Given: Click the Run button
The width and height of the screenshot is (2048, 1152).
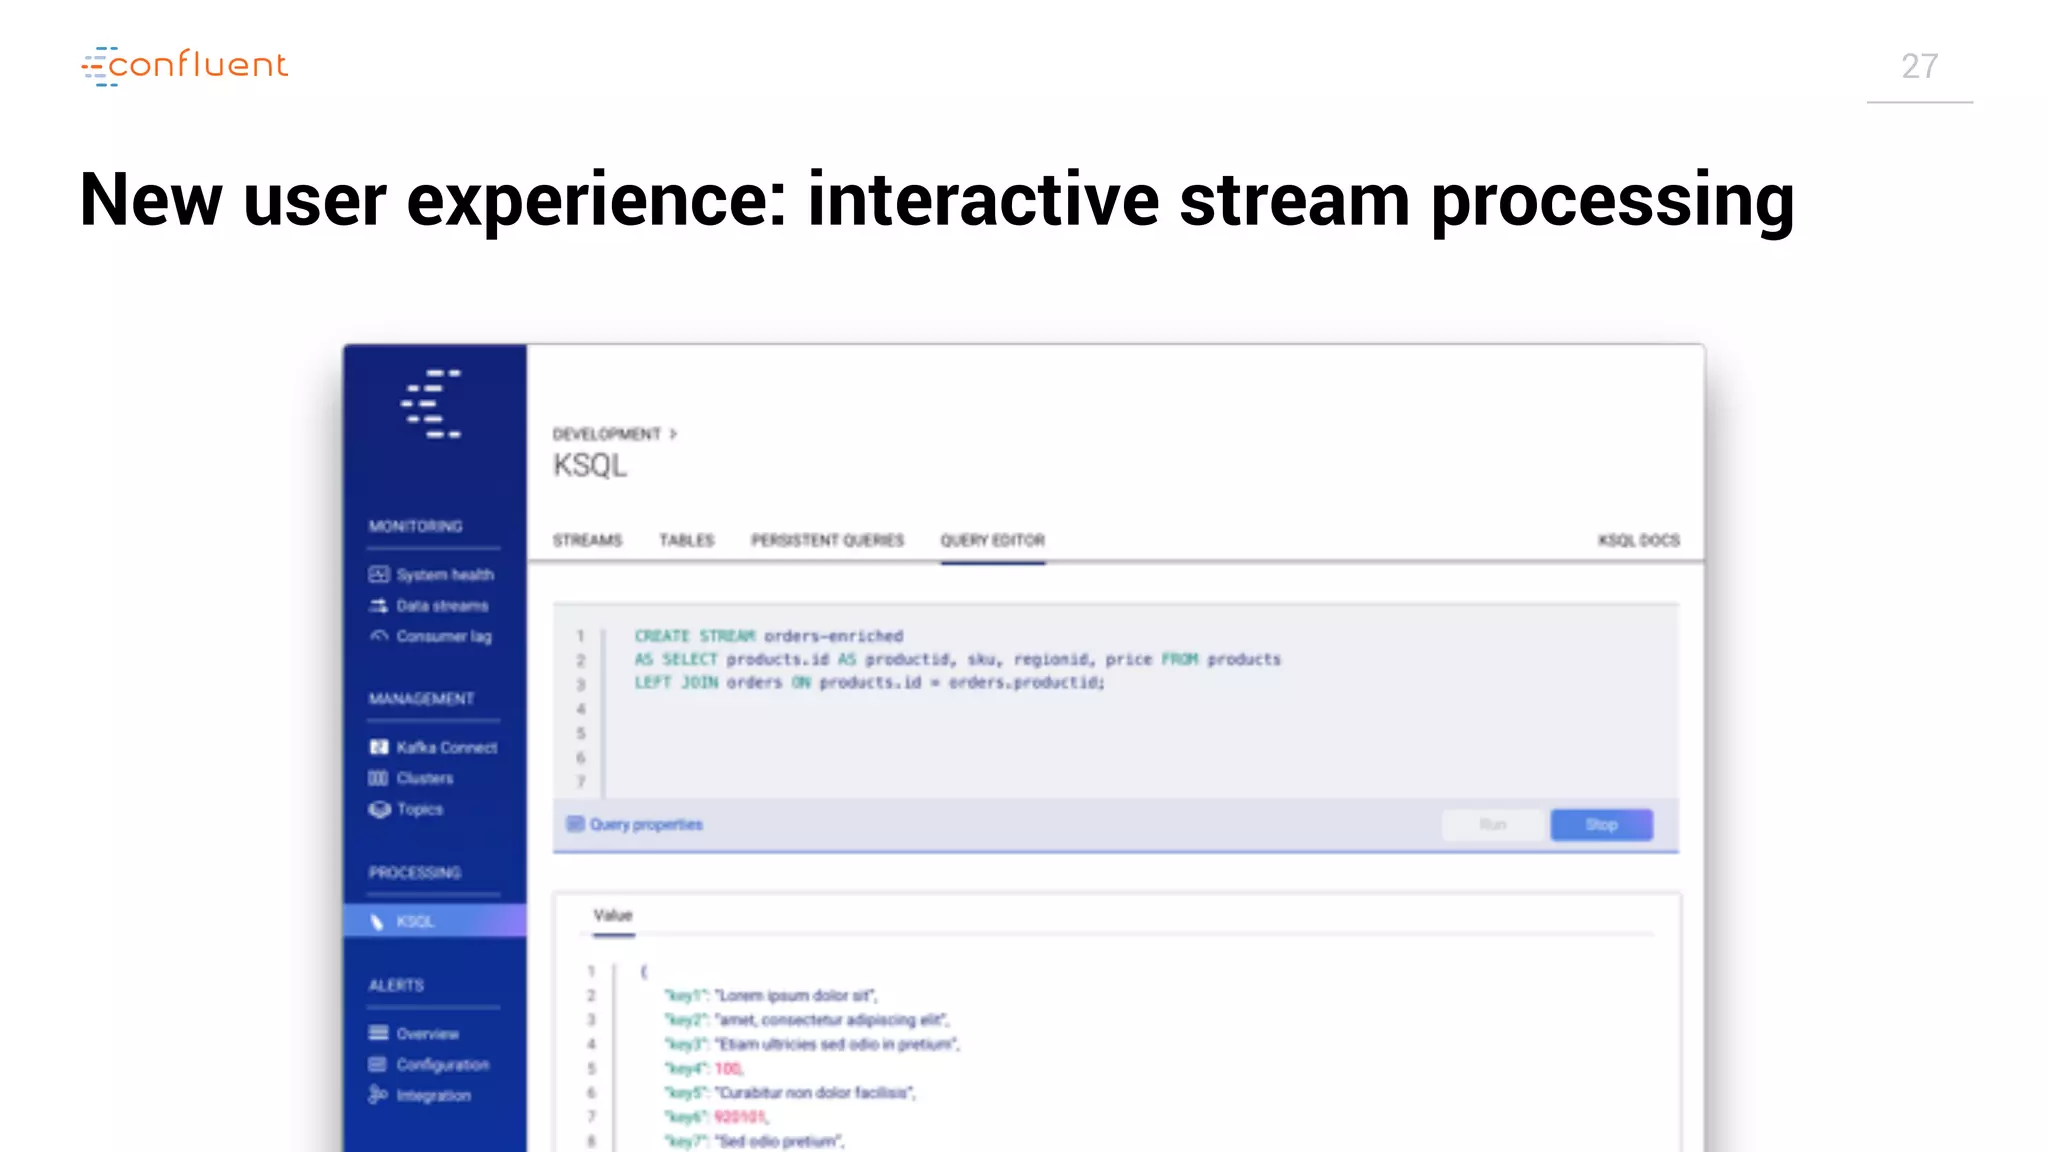Looking at the screenshot, I should [x=1492, y=824].
